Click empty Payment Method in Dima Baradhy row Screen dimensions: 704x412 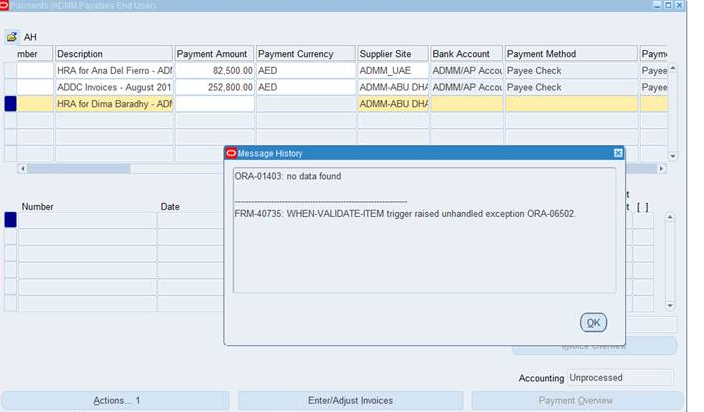point(571,104)
